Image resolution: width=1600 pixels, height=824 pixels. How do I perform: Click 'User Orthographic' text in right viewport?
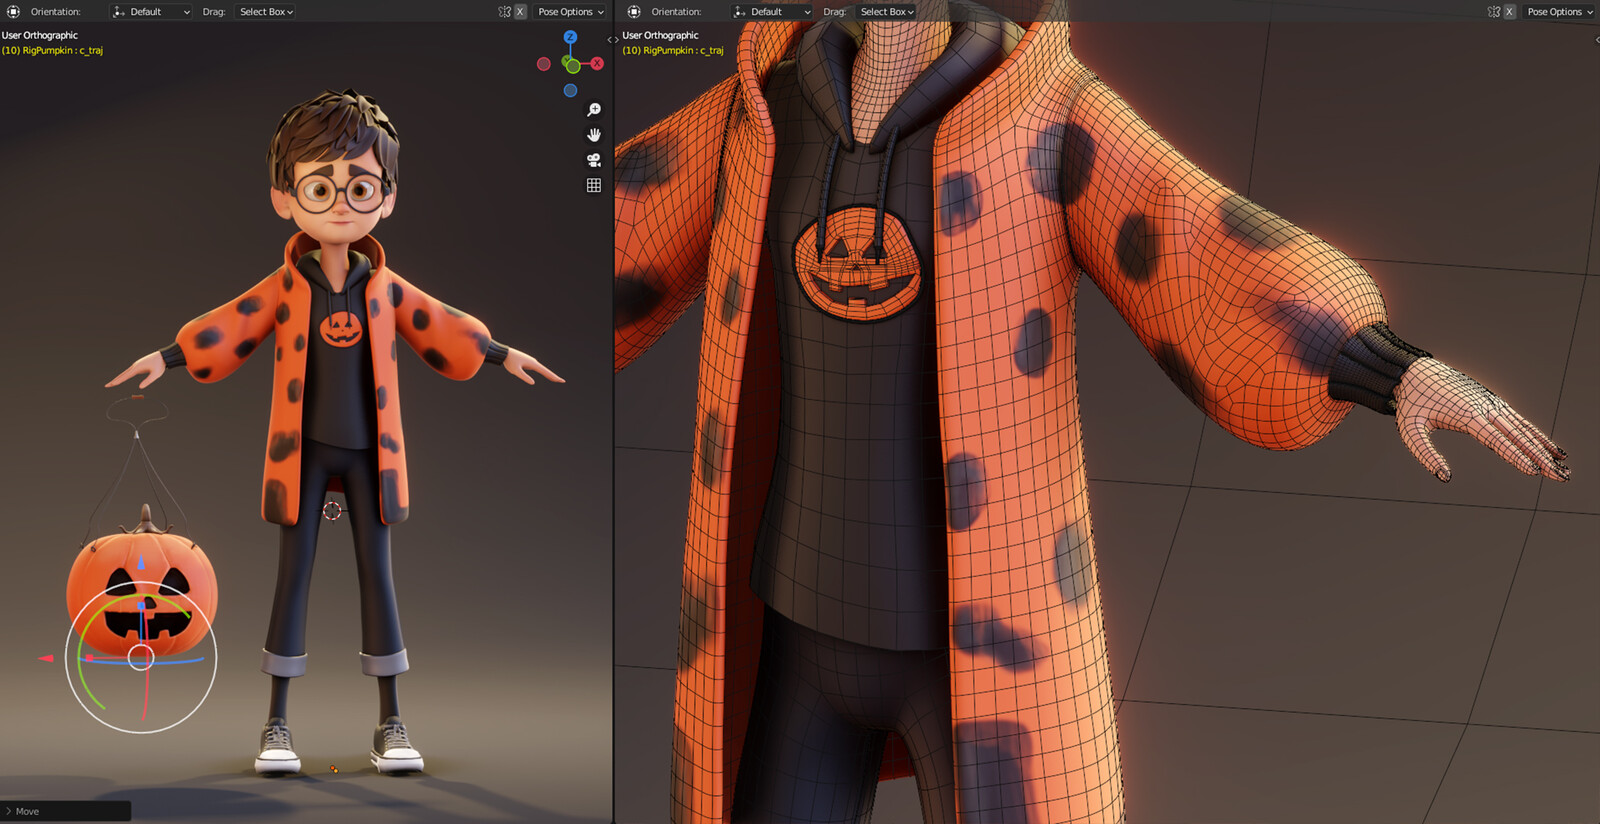point(661,35)
